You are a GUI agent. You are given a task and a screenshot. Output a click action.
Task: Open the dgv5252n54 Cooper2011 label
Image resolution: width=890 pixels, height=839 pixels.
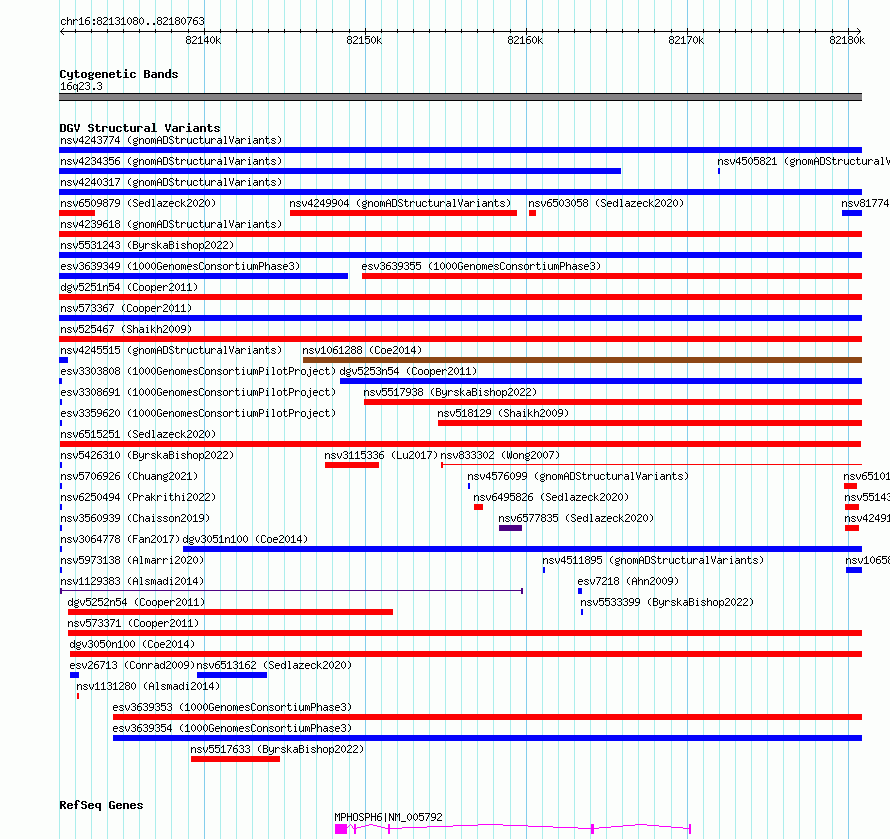(x=136, y=602)
